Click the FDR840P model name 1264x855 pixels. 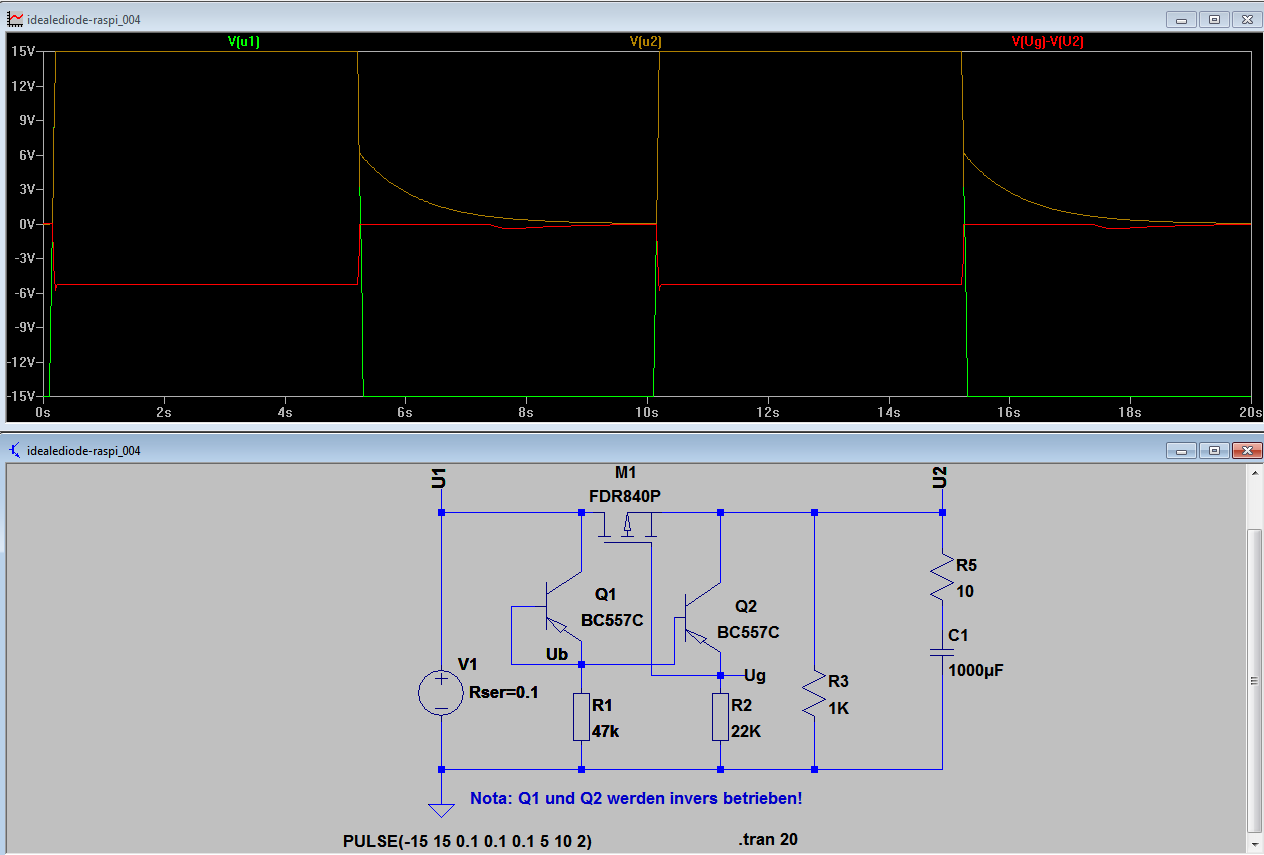(625, 495)
